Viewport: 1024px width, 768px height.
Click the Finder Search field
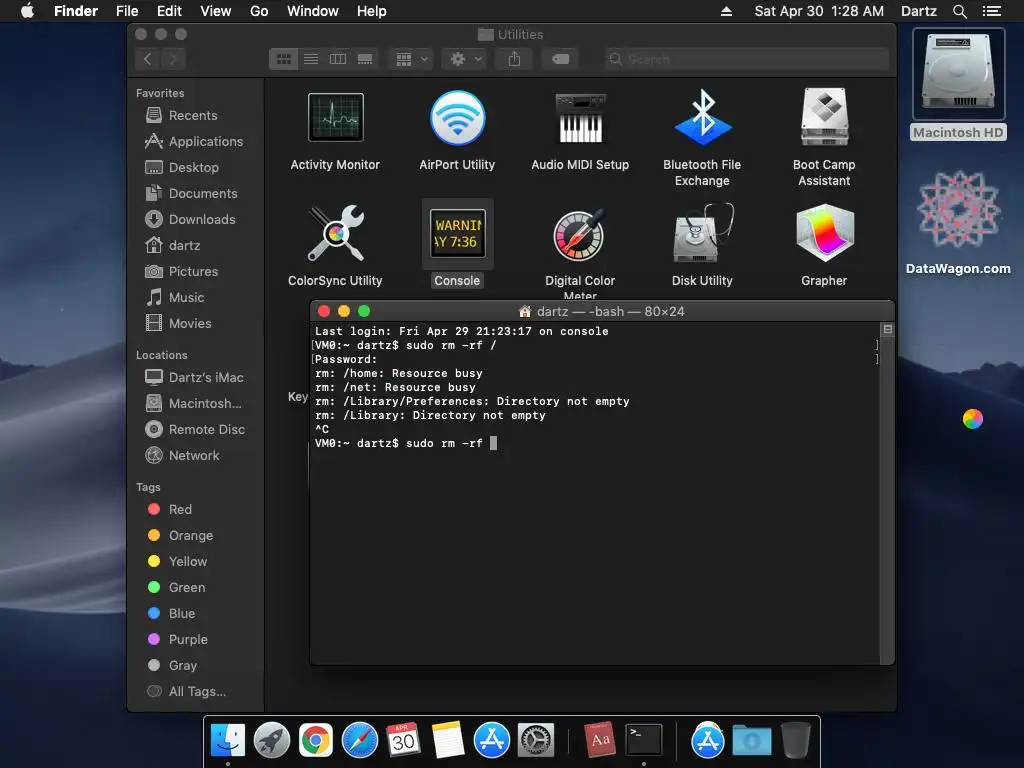746,59
